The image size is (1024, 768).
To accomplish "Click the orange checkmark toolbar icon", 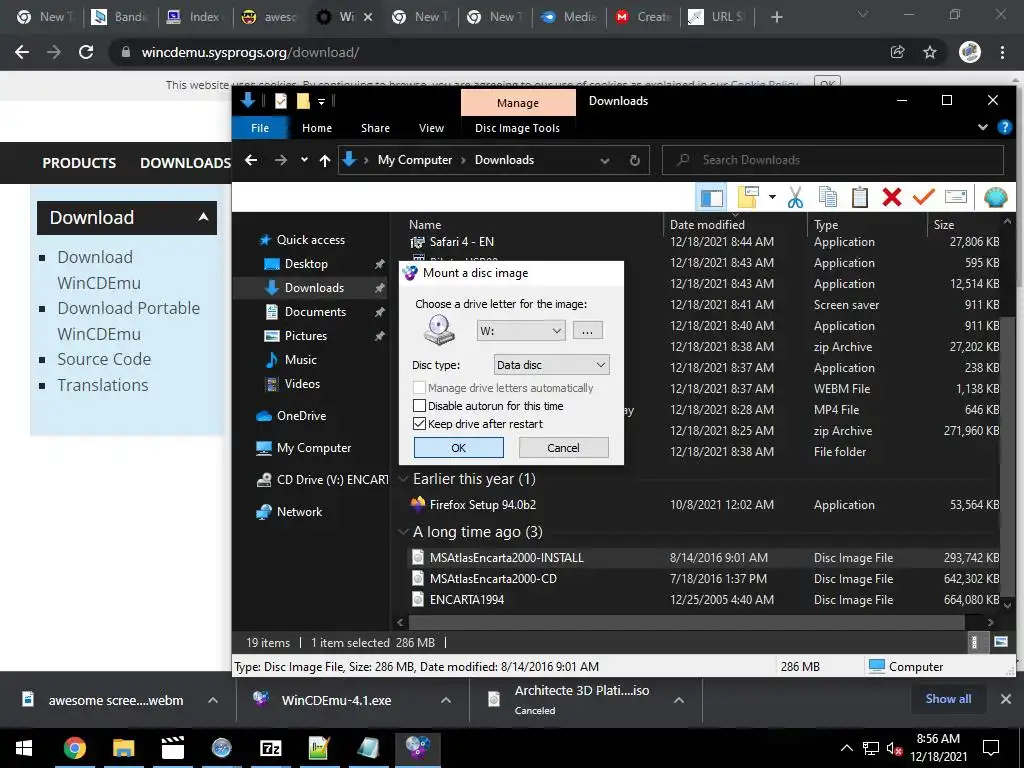I will 923,197.
